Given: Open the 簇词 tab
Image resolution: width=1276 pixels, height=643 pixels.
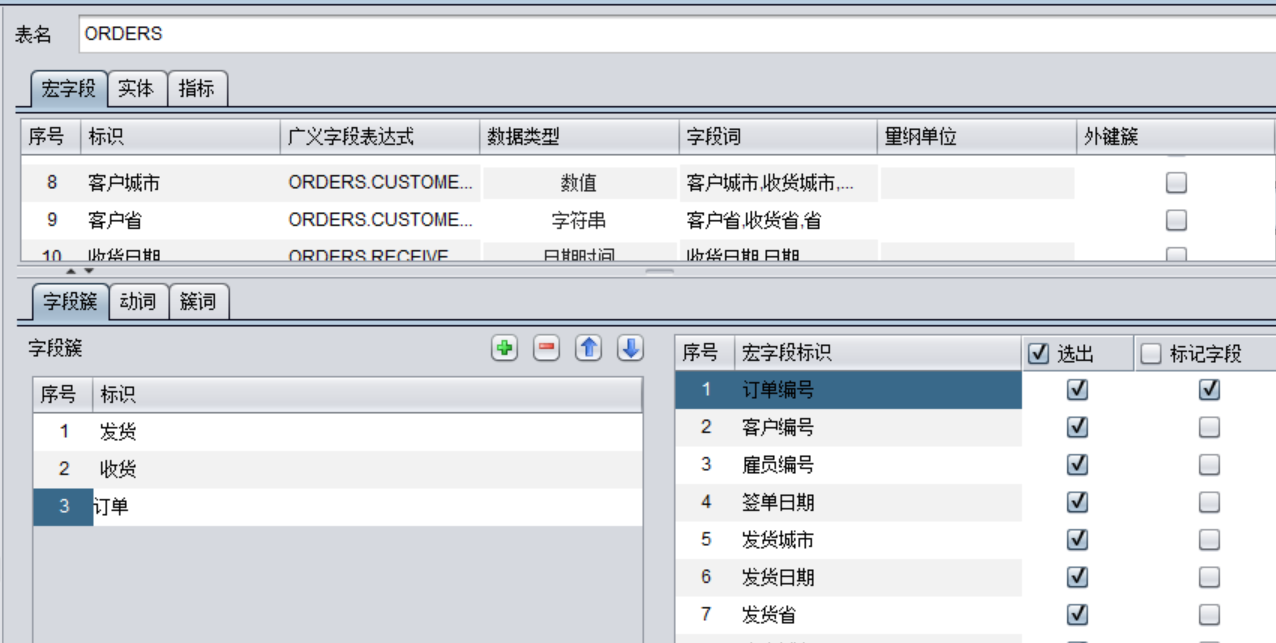Looking at the screenshot, I should [198, 301].
